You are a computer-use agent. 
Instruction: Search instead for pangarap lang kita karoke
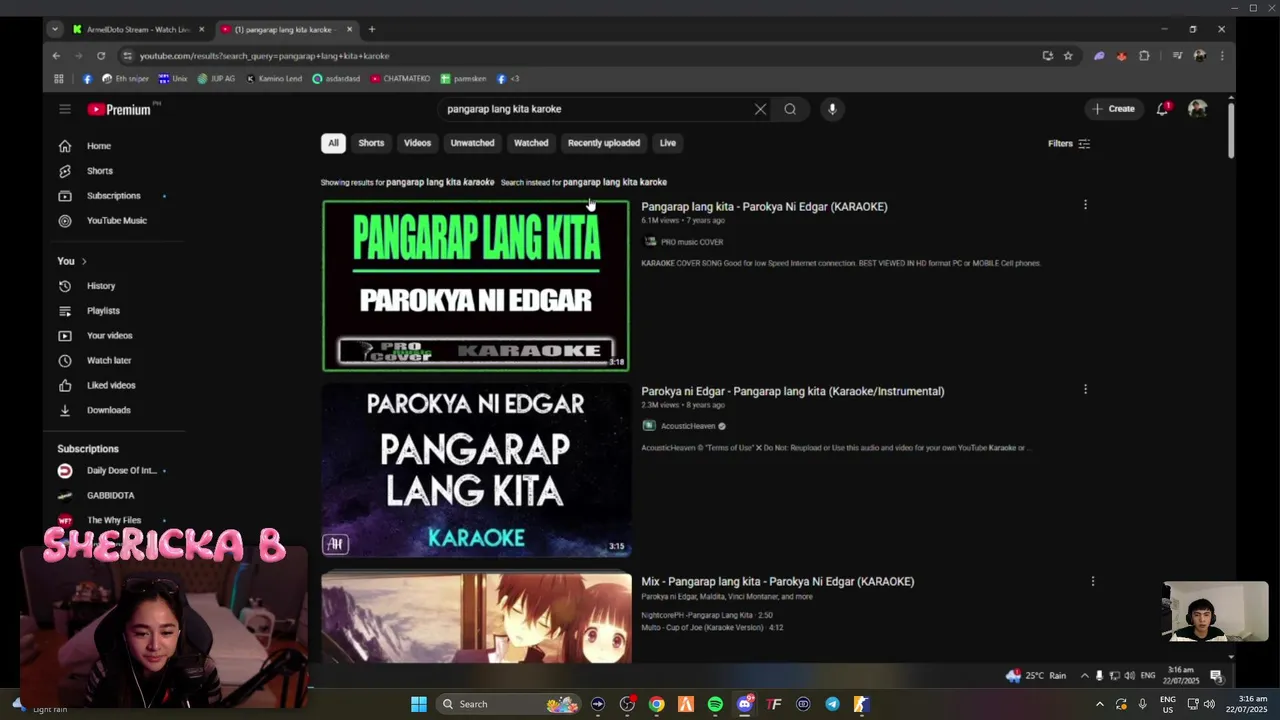pyautogui.click(x=614, y=182)
